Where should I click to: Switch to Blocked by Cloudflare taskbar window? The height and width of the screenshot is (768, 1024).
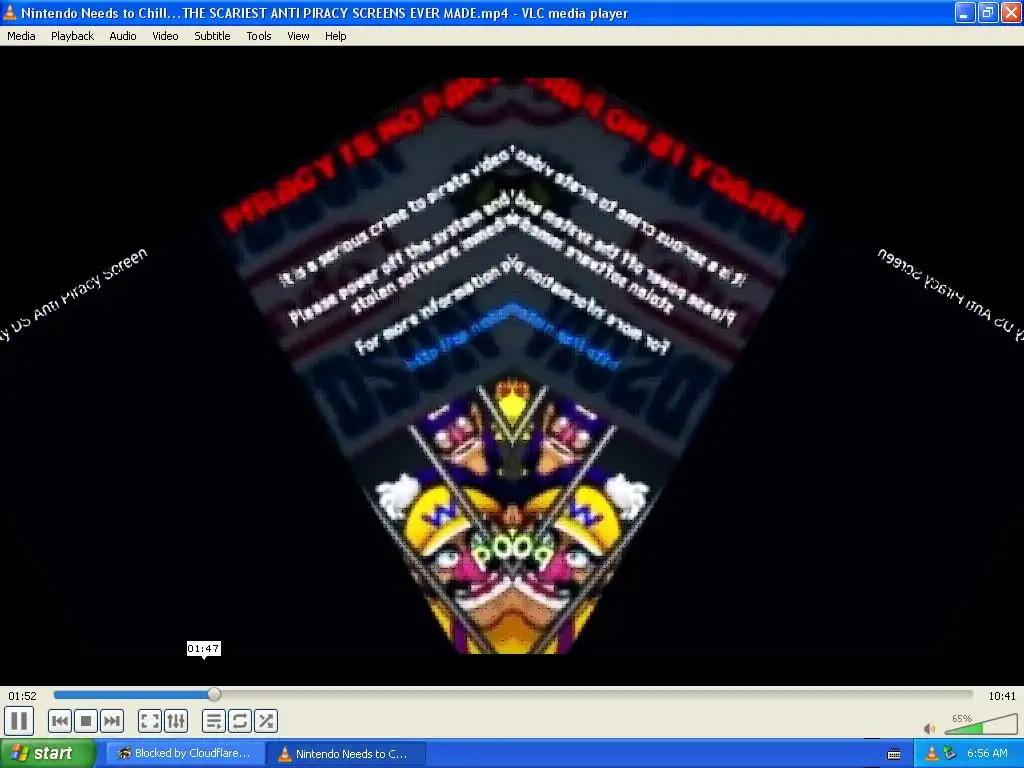click(184, 753)
